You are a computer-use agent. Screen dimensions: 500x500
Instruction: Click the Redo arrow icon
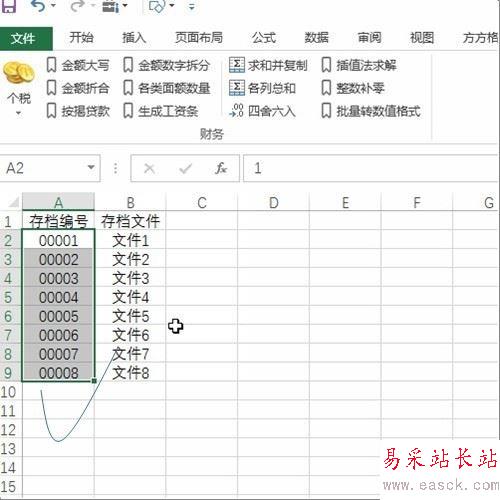(x=77, y=6)
